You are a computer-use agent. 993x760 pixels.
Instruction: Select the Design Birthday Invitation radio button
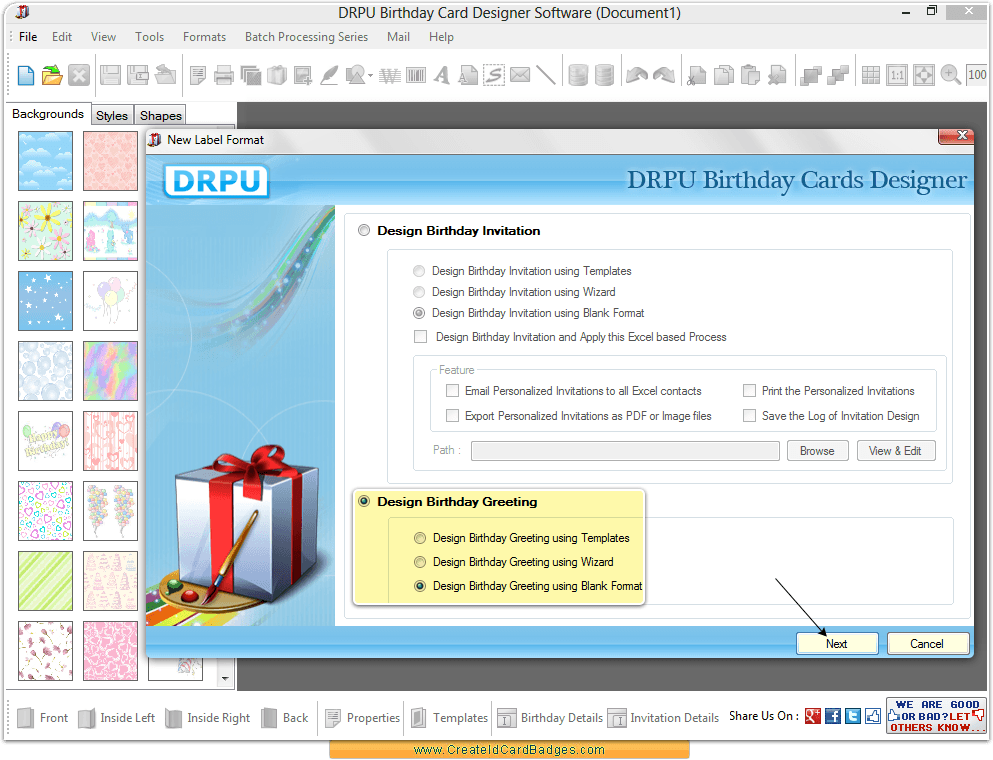364,231
